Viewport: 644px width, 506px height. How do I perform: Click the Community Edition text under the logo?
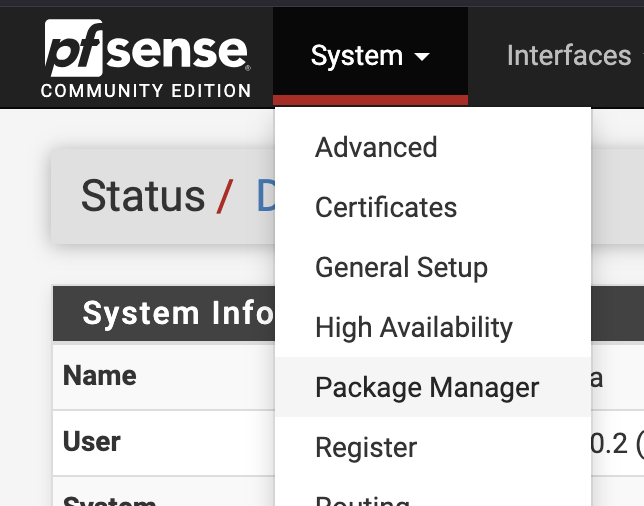146,91
